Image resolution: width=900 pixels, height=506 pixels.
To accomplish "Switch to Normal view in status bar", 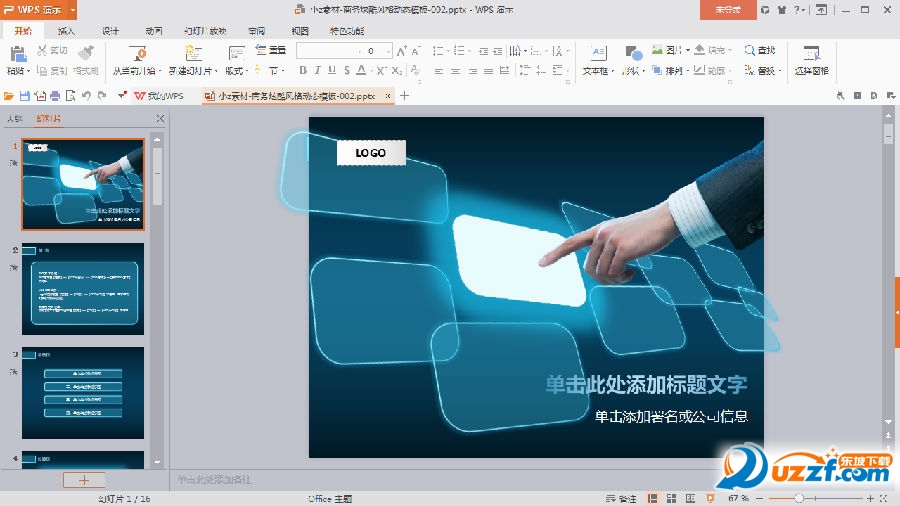I will (x=653, y=499).
